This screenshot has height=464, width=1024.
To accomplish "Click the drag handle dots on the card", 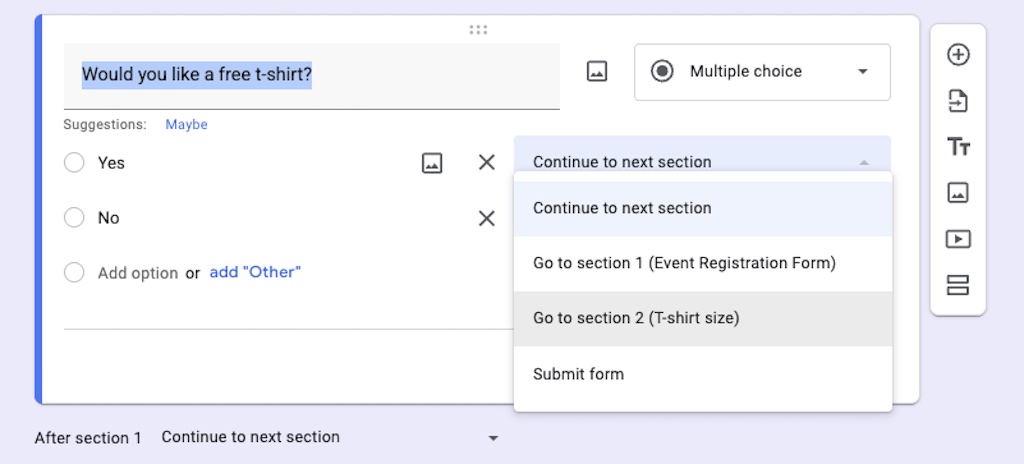I will click(x=478, y=29).
